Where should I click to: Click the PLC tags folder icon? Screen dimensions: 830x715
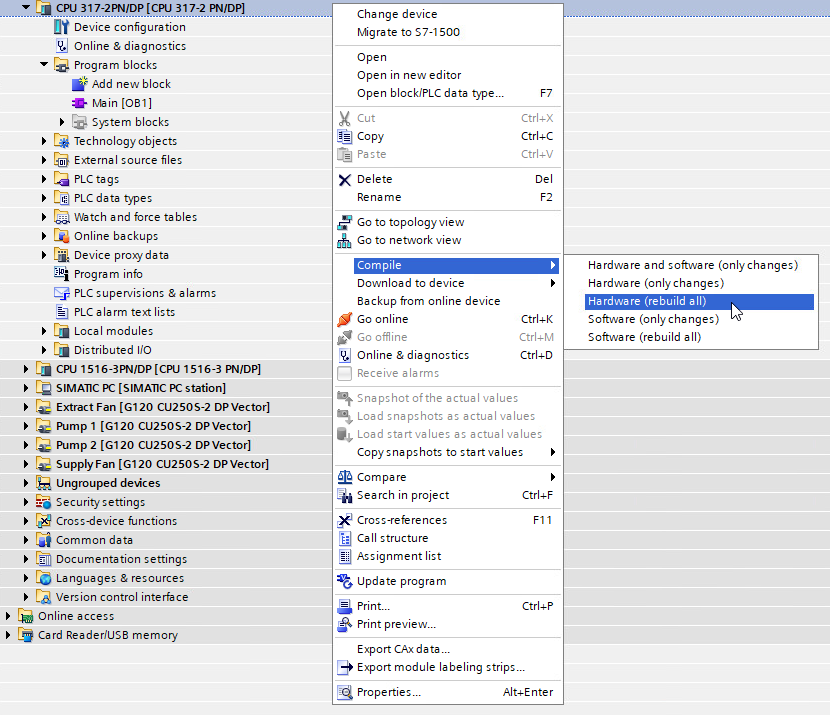pyautogui.click(x=62, y=179)
